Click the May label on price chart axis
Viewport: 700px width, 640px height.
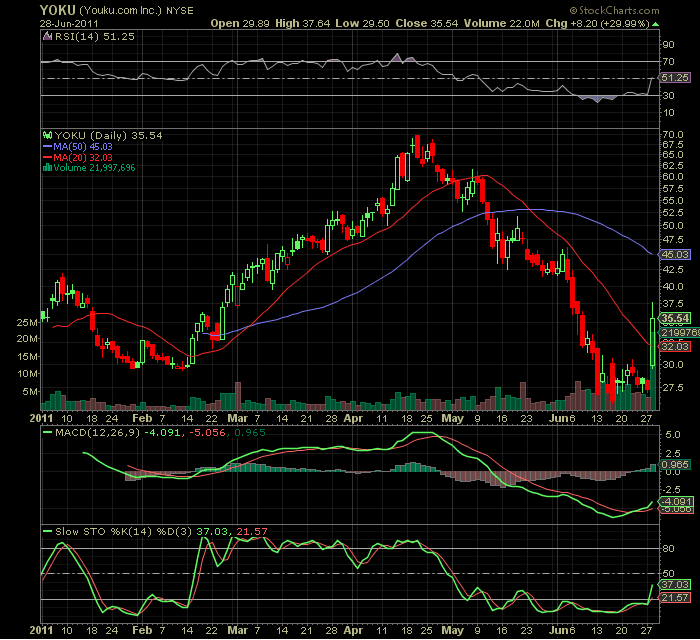(x=452, y=418)
